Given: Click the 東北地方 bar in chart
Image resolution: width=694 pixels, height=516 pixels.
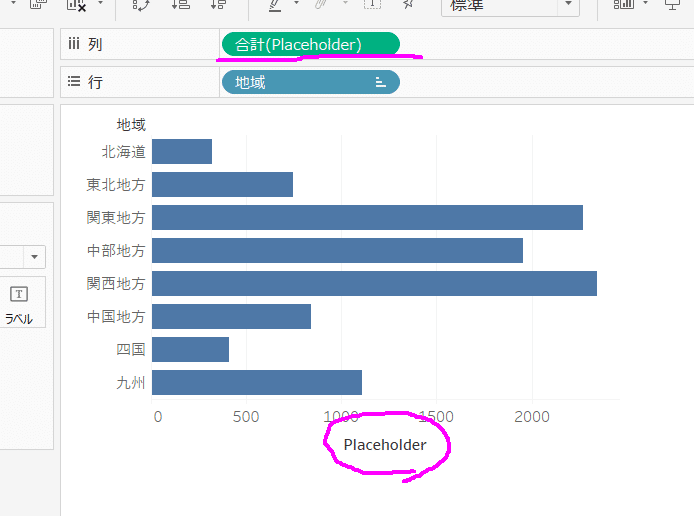Looking at the screenshot, I should 222,185.
